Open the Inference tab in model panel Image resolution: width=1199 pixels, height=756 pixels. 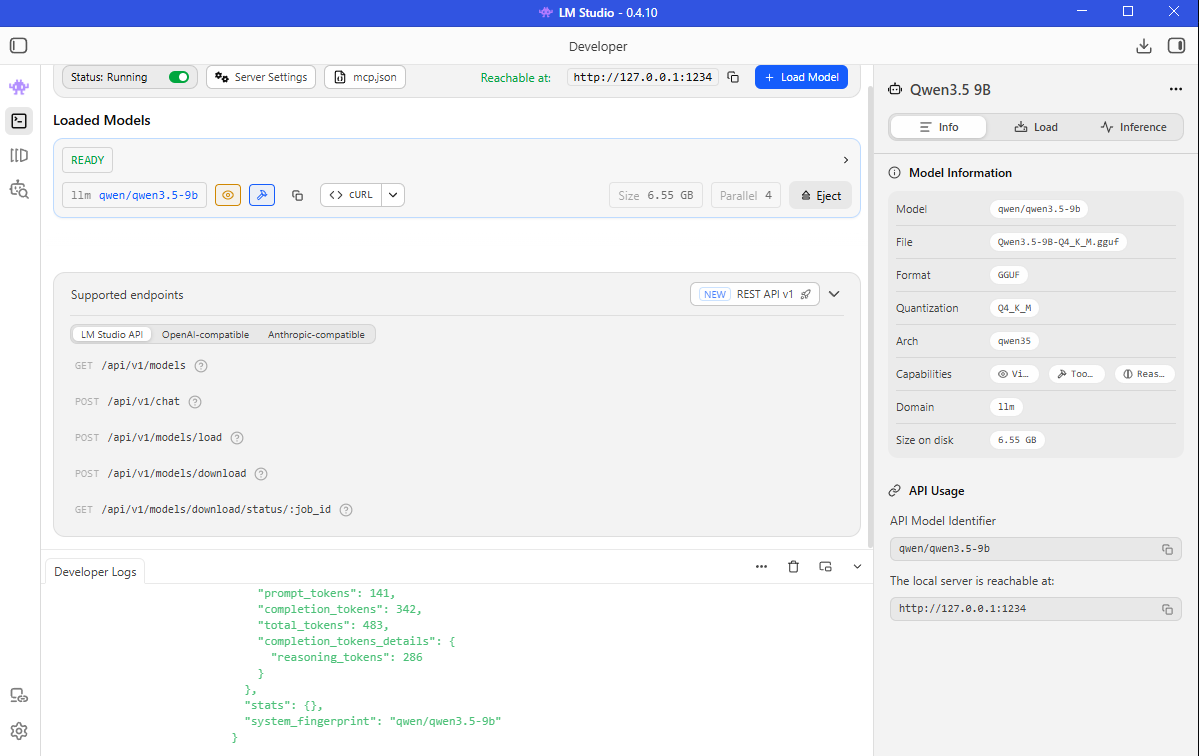pyautogui.click(x=1133, y=127)
